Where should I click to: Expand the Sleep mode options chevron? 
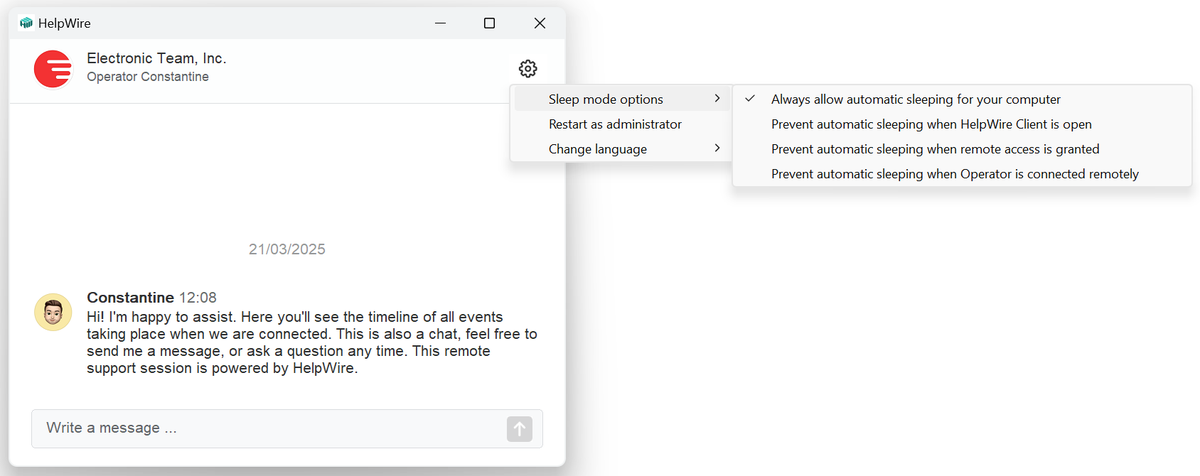pos(716,99)
